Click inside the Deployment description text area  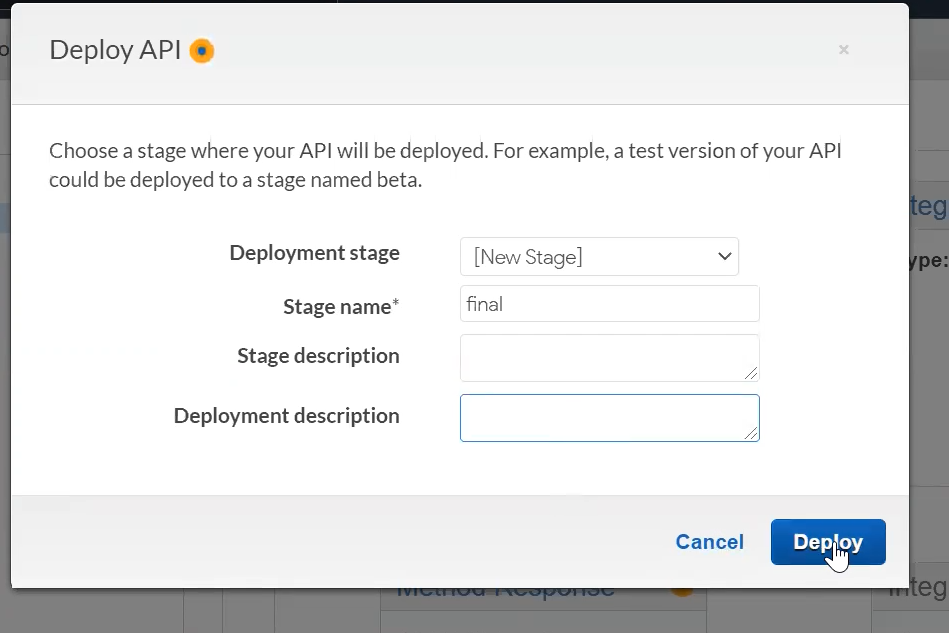coord(609,418)
